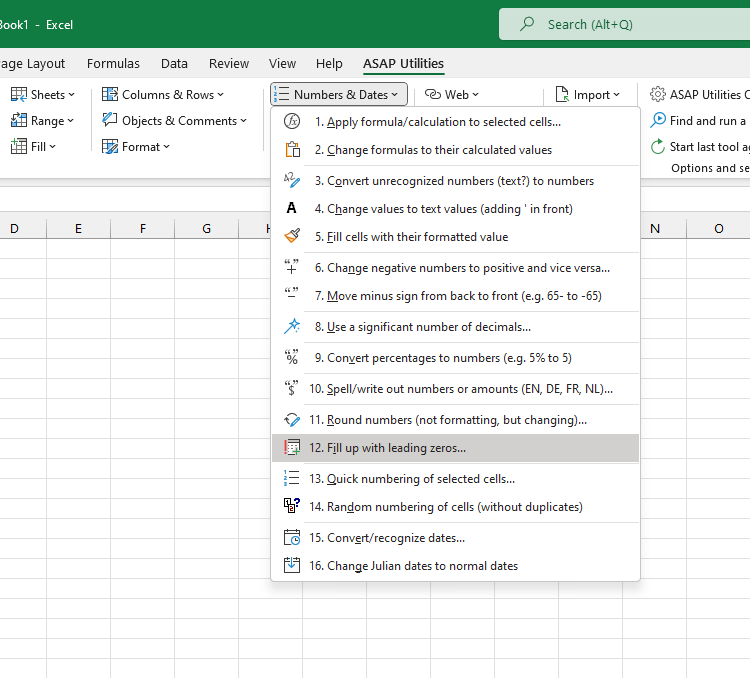Viewport: 750px width, 678px height.
Task: Click the Random numbering icon
Action: [x=292, y=506]
